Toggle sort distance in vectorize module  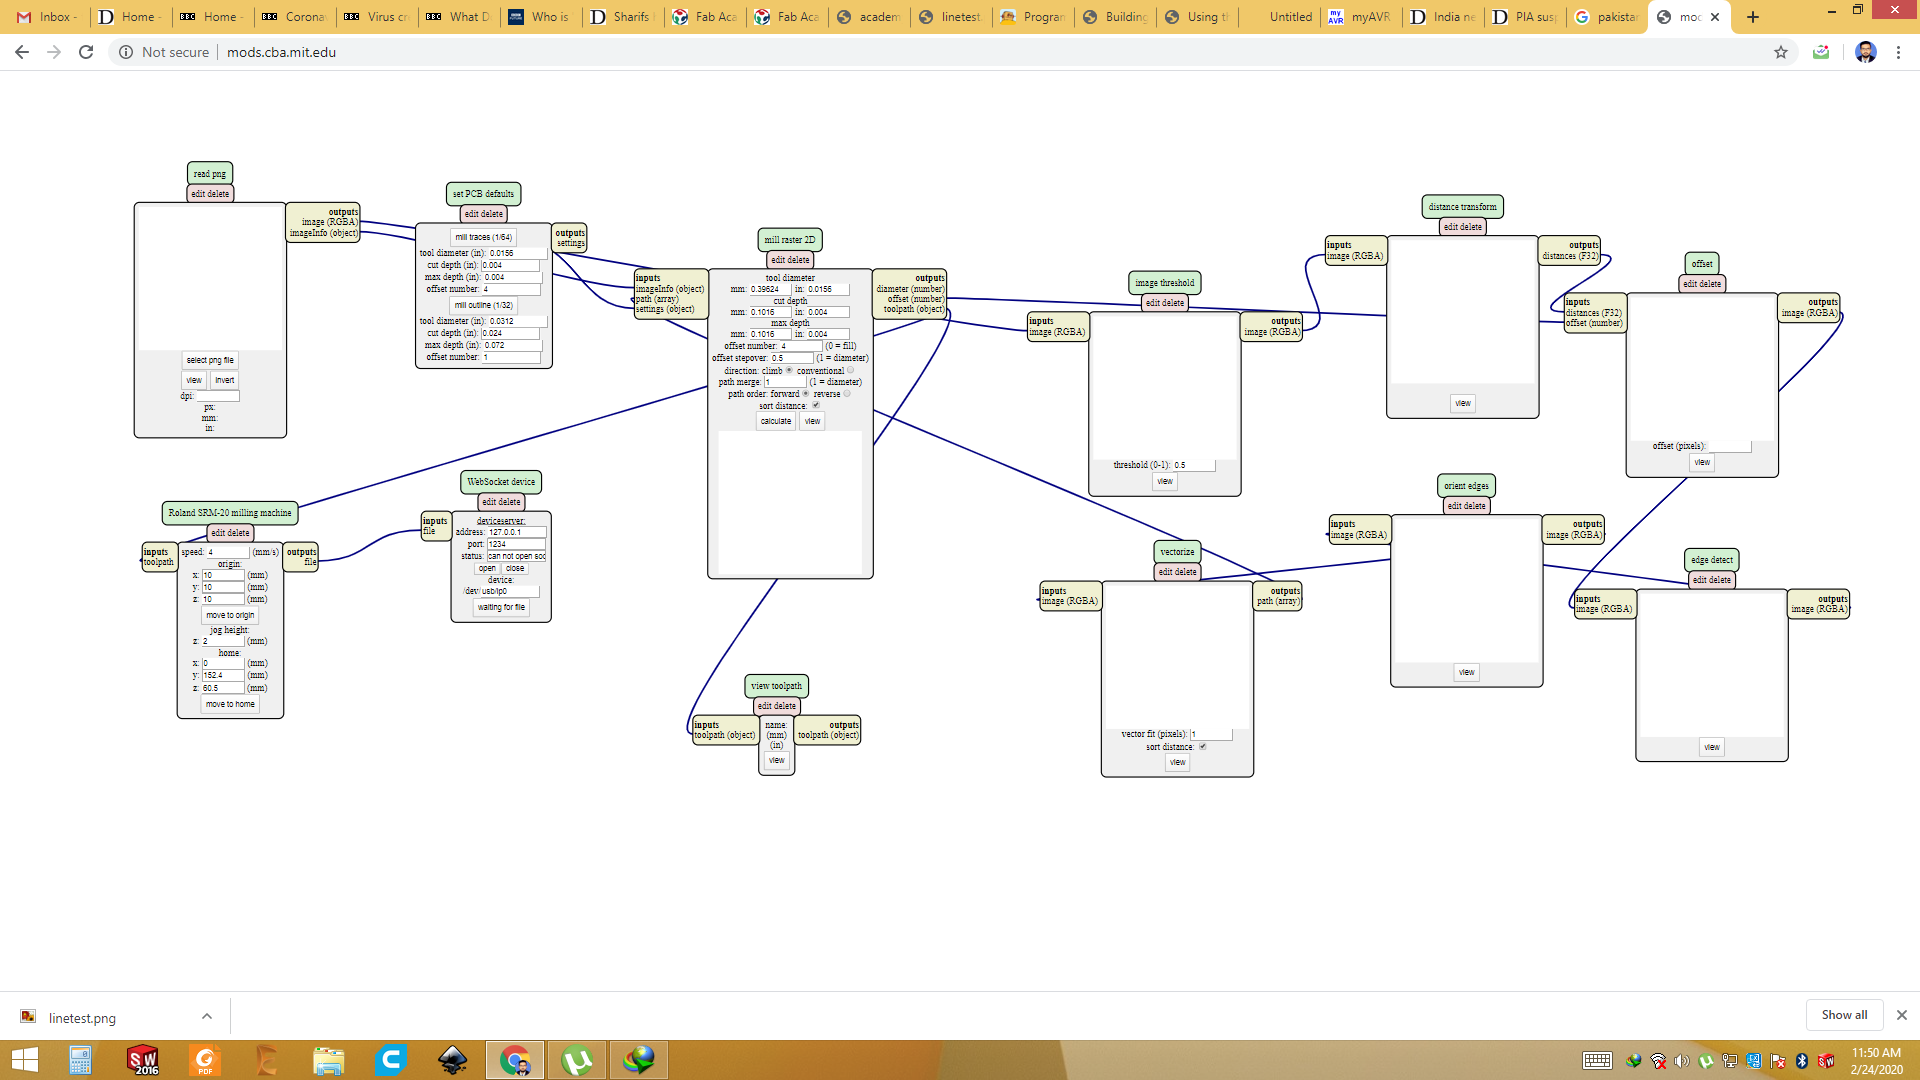(1202, 746)
